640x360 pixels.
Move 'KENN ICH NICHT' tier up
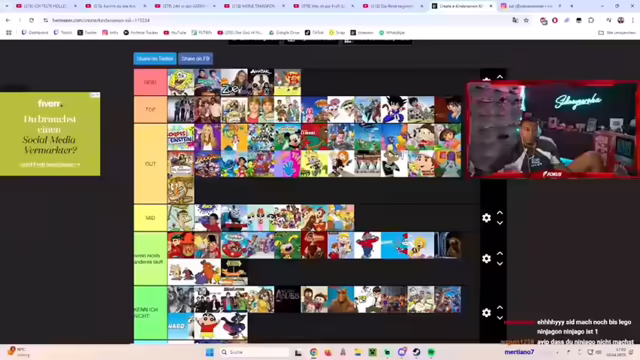click(500, 307)
